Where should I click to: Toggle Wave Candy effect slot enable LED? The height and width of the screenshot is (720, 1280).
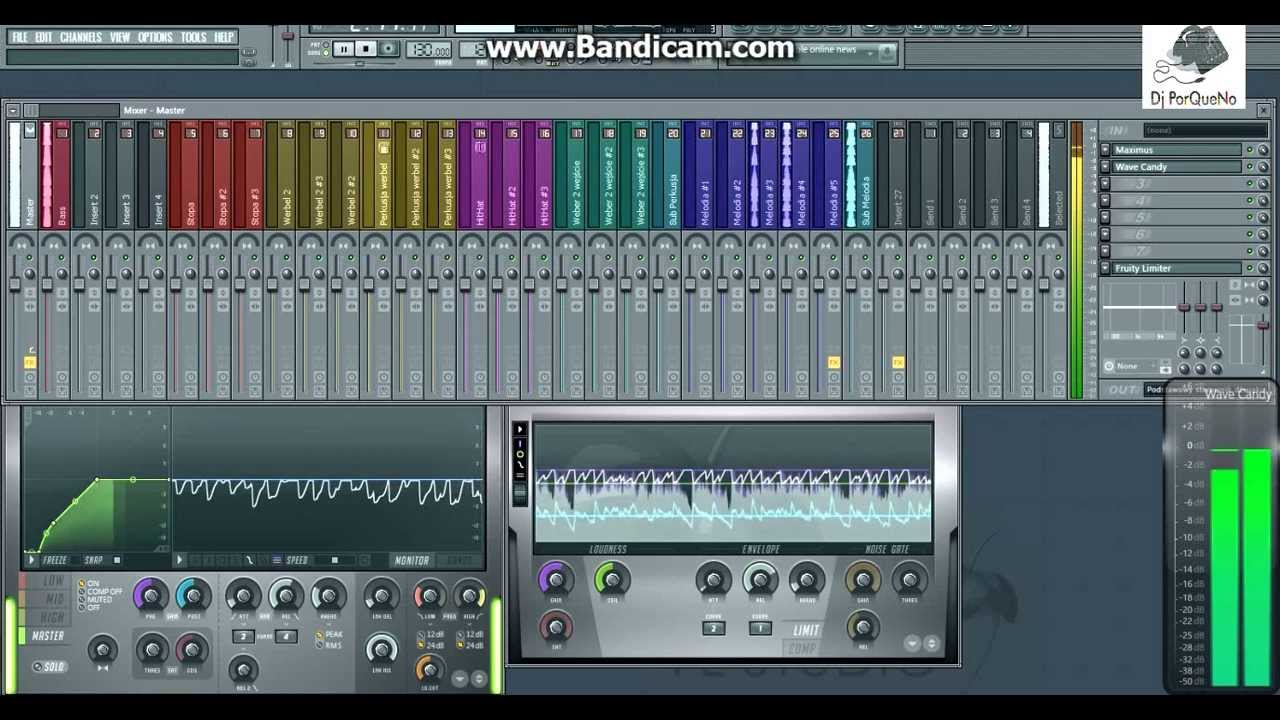(x=1249, y=167)
